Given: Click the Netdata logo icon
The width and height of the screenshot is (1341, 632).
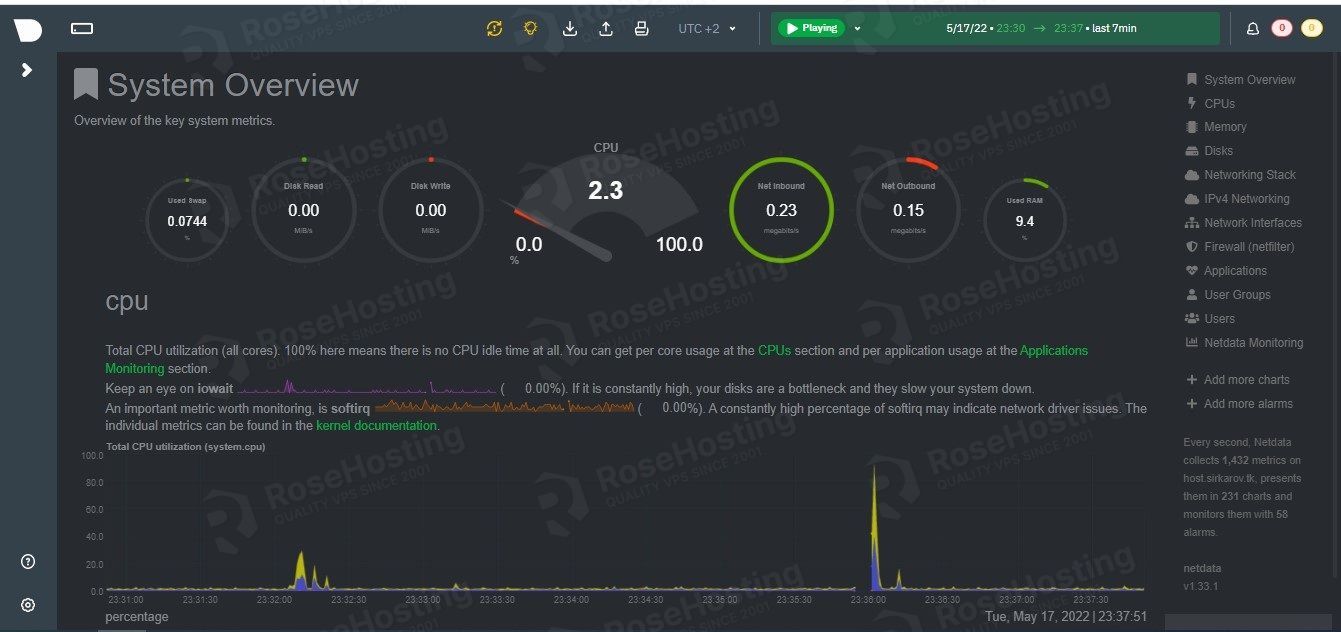Looking at the screenshot, I should (28, 30).
